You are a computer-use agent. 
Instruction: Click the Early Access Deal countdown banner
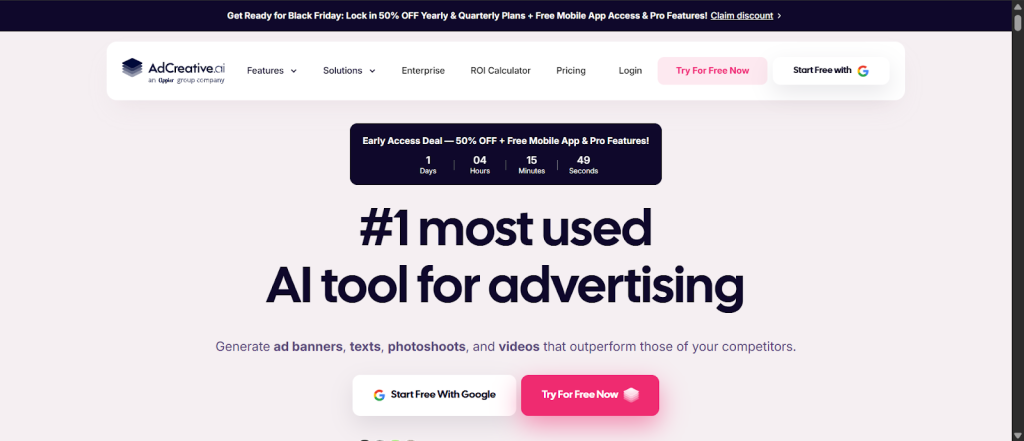tap(505, 154)
